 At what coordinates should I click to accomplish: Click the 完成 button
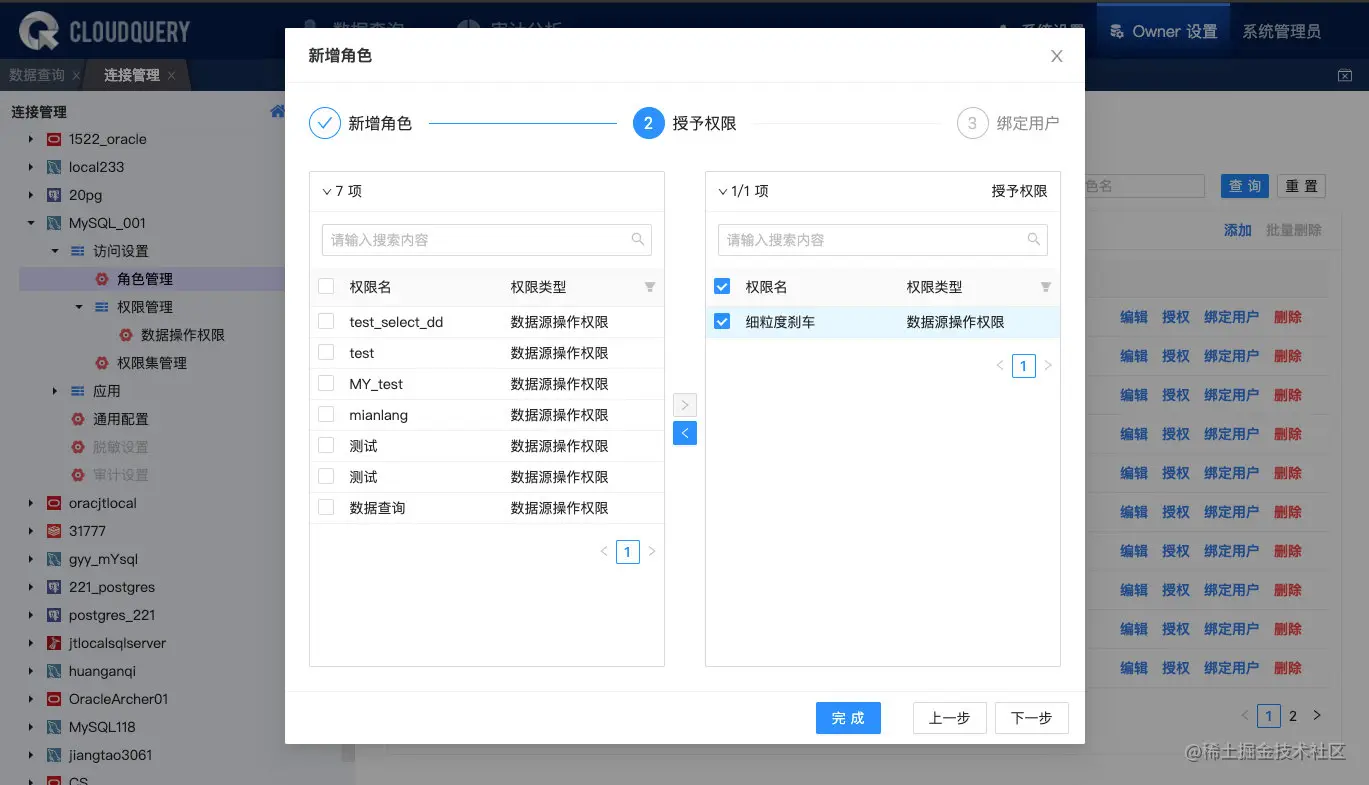click(848, 718)
